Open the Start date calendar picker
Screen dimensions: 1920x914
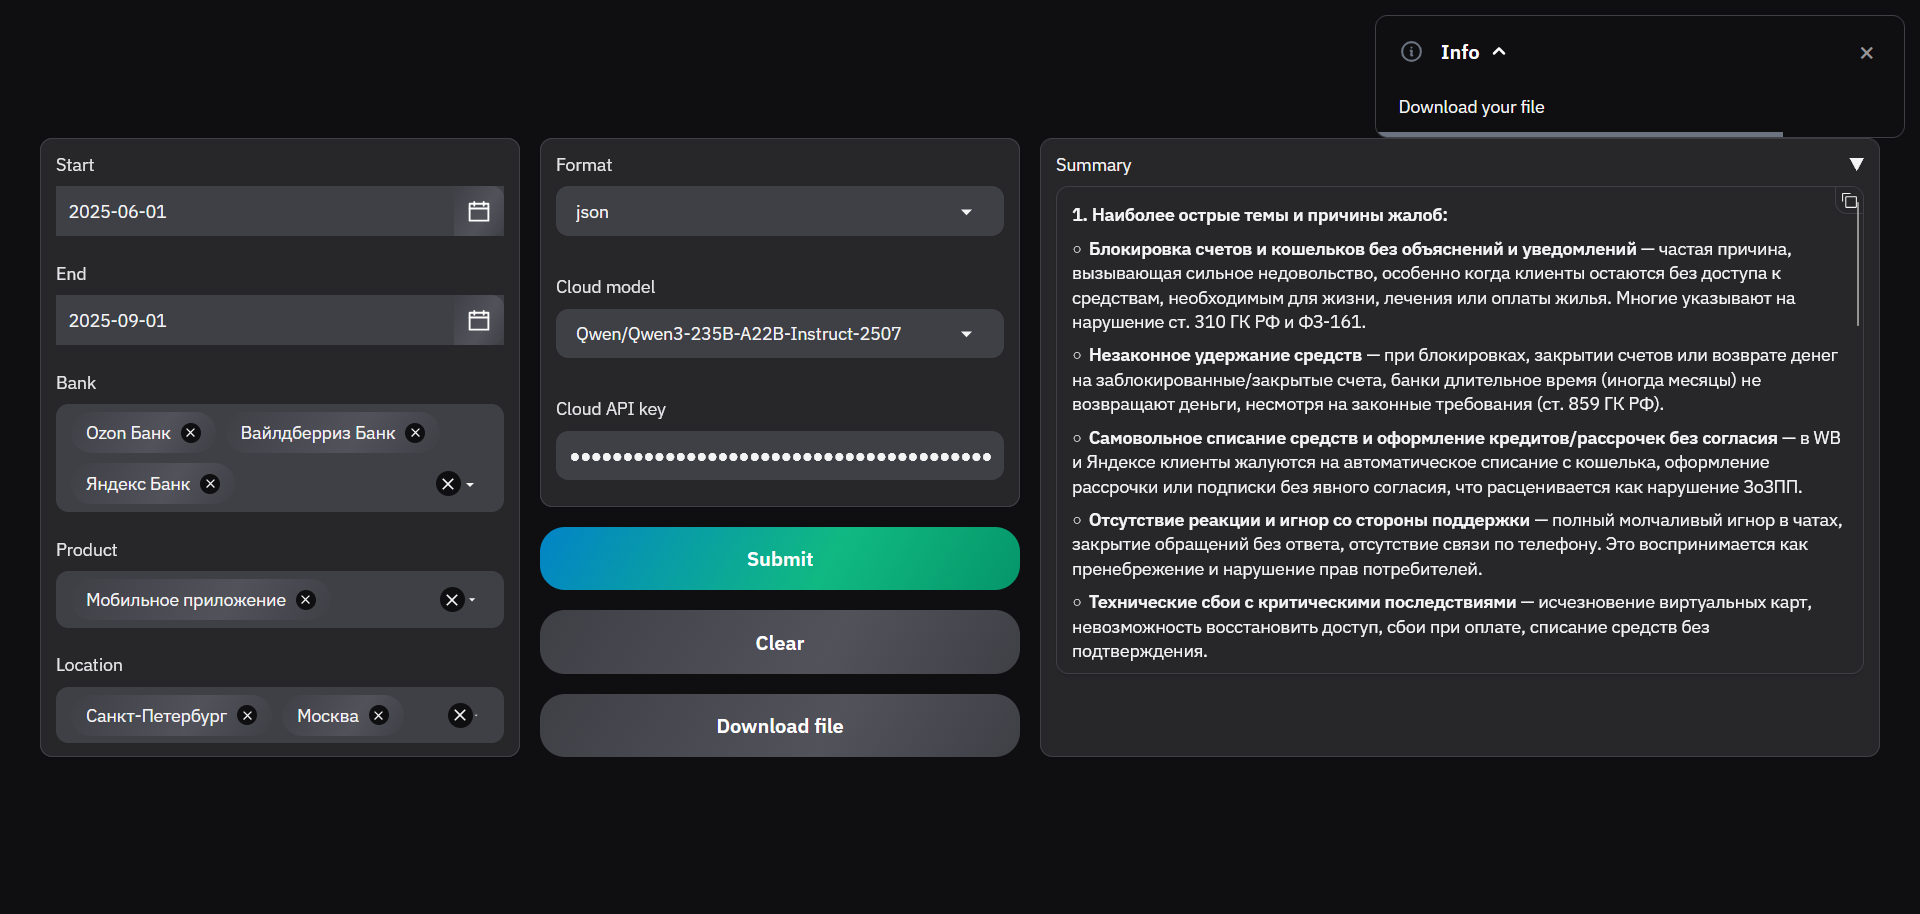coord(478,212)
